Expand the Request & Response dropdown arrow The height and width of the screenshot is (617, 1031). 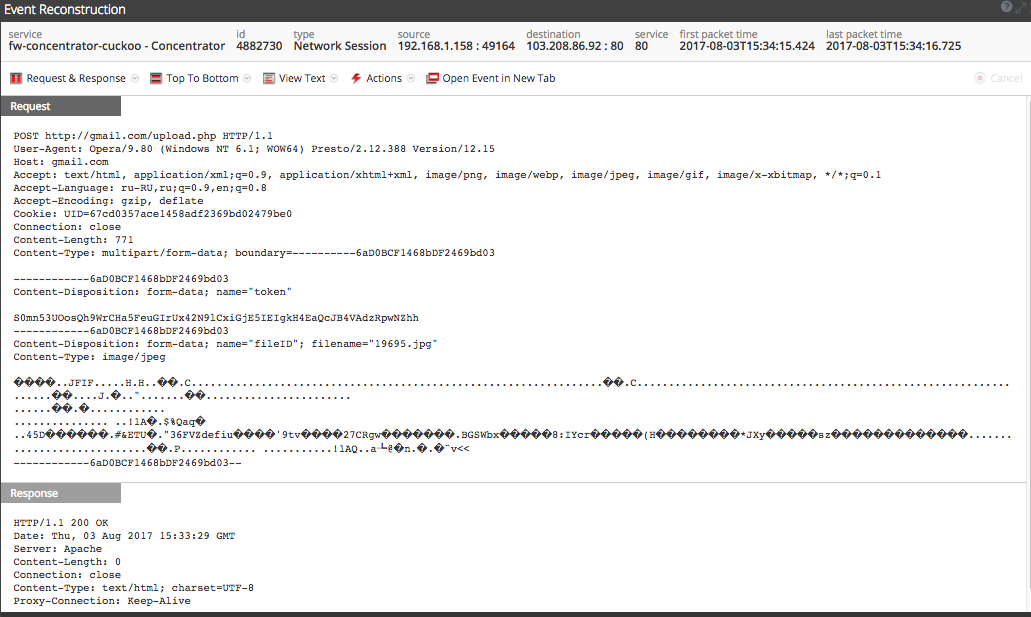click(x=135, y=78)
